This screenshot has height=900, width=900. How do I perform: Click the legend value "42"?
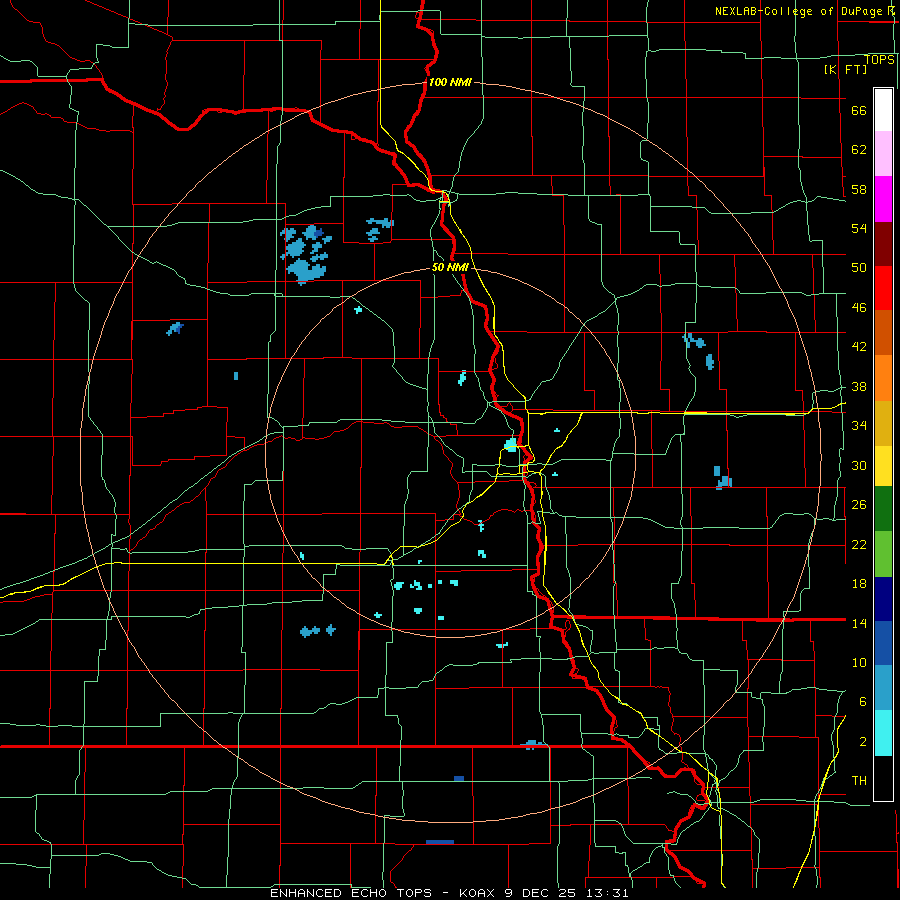pyautogui.click(x=859, y=347)
